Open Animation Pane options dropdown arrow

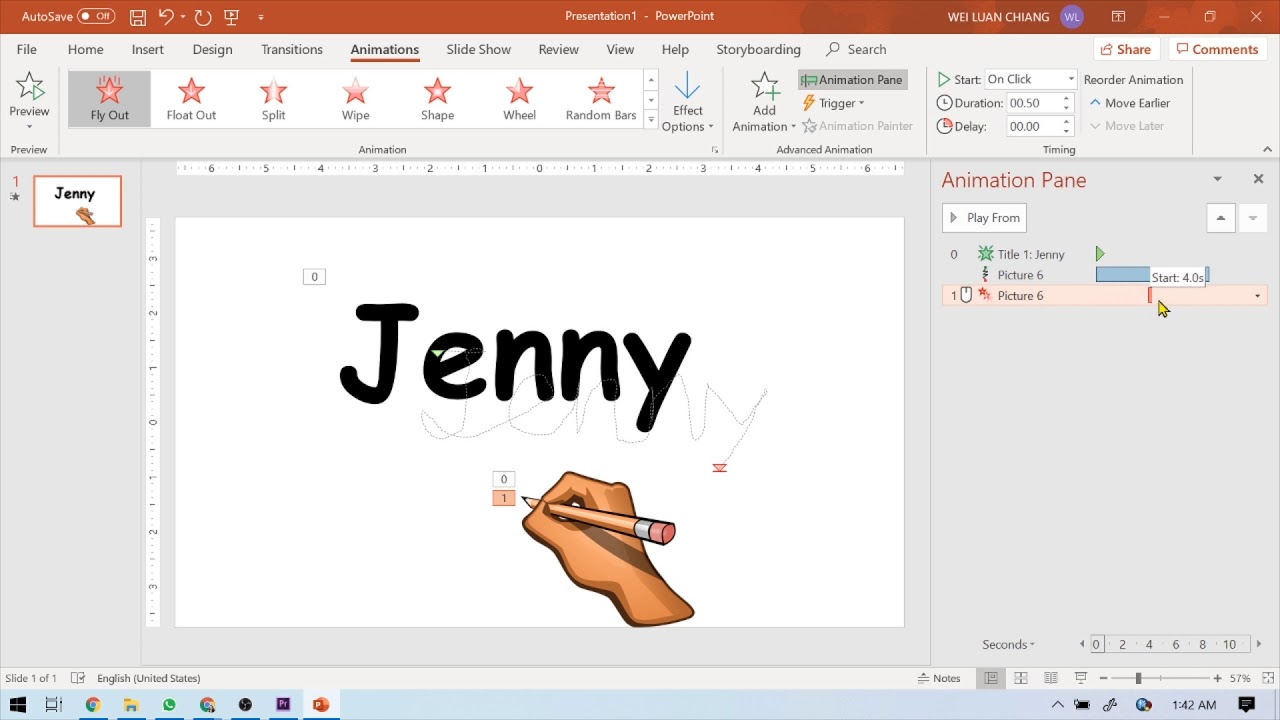1217,179
